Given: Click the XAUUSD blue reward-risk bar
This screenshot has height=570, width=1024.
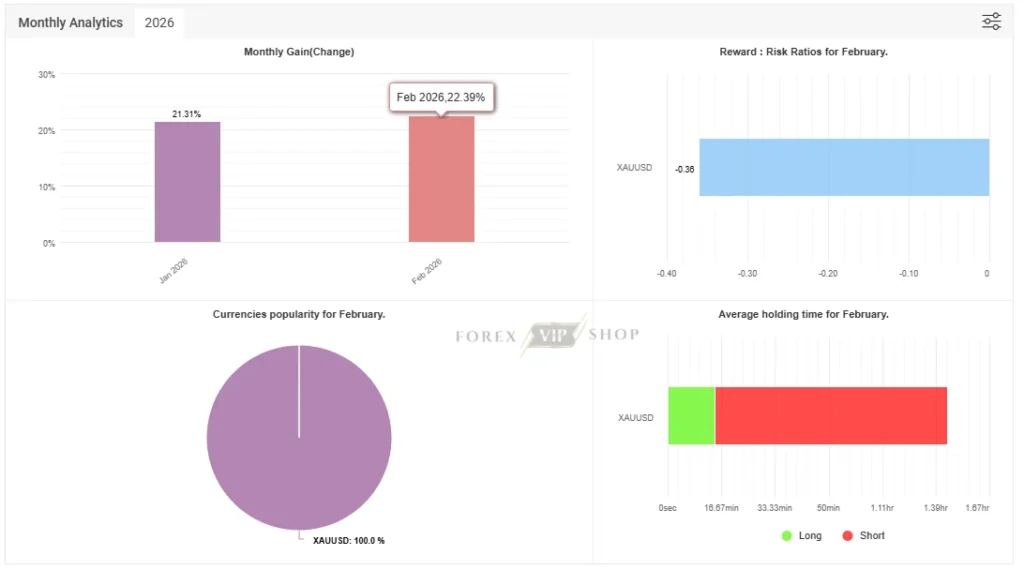Looking at the screenshot, I should [844, 167].
